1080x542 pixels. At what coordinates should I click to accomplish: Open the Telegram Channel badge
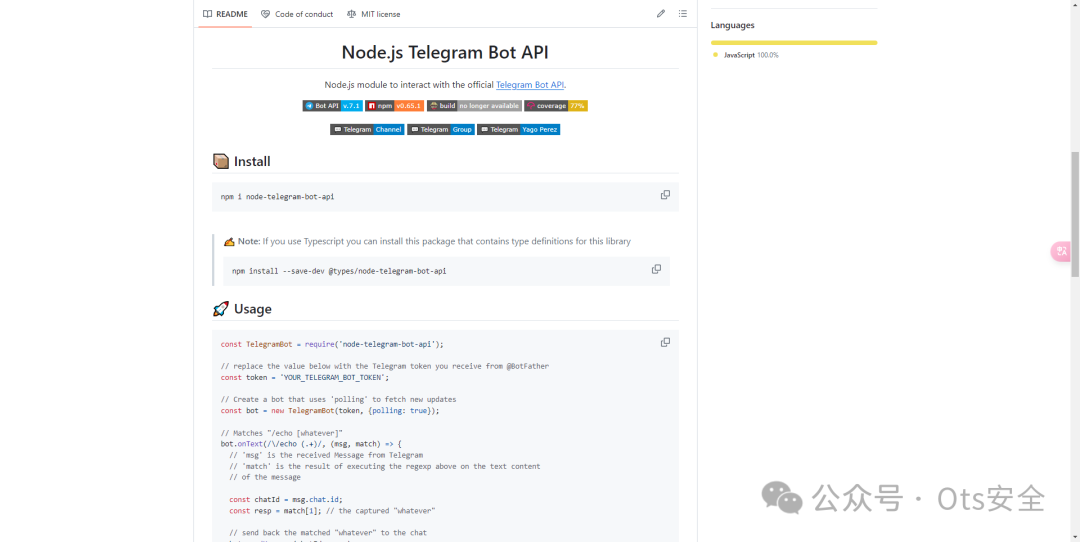click(x=367, y=129)
